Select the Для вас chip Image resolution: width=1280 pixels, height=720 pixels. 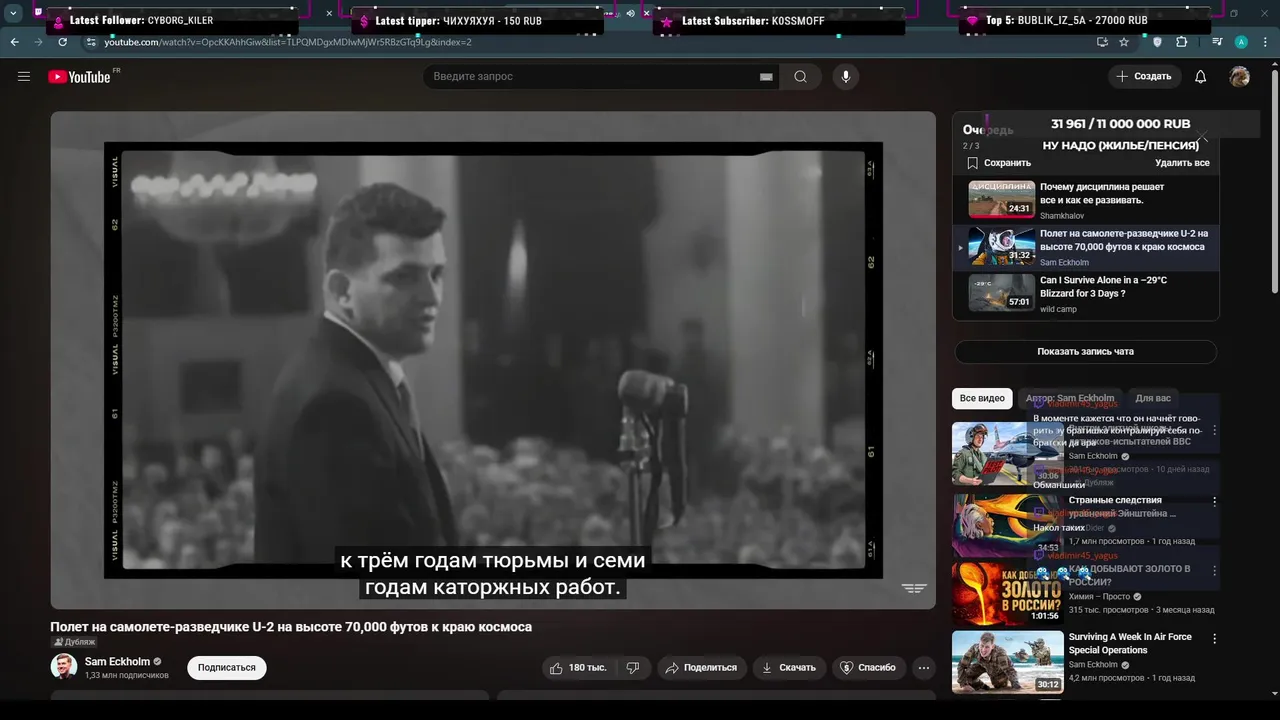1153,398
